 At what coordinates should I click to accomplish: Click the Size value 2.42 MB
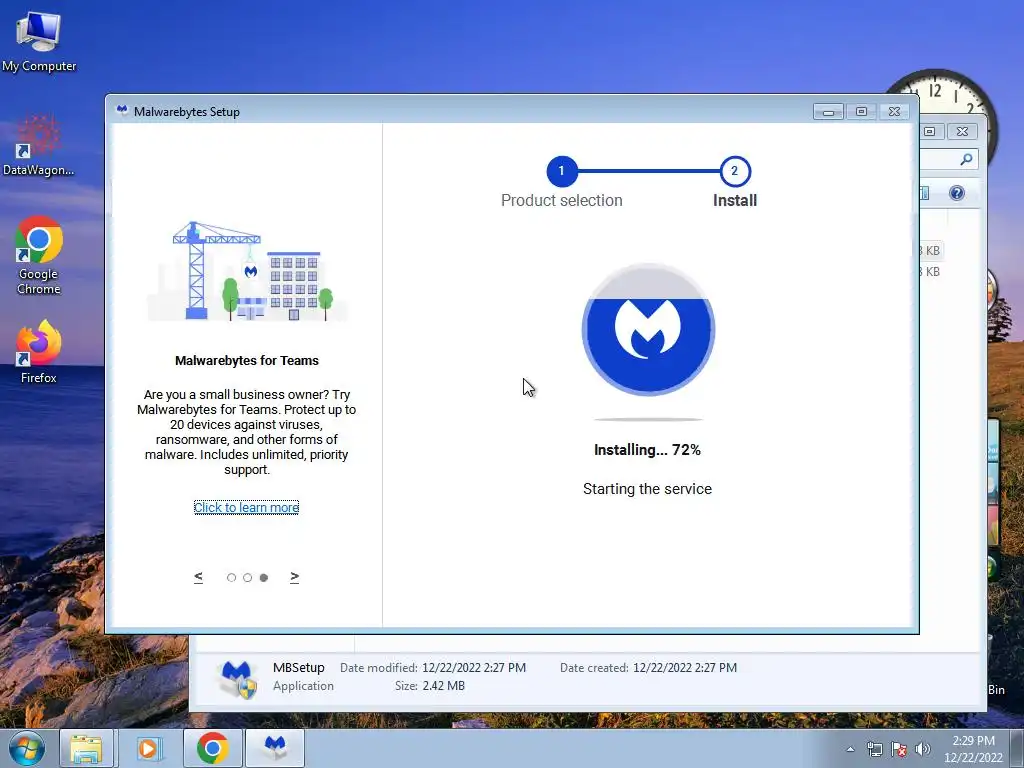(443, 686)
